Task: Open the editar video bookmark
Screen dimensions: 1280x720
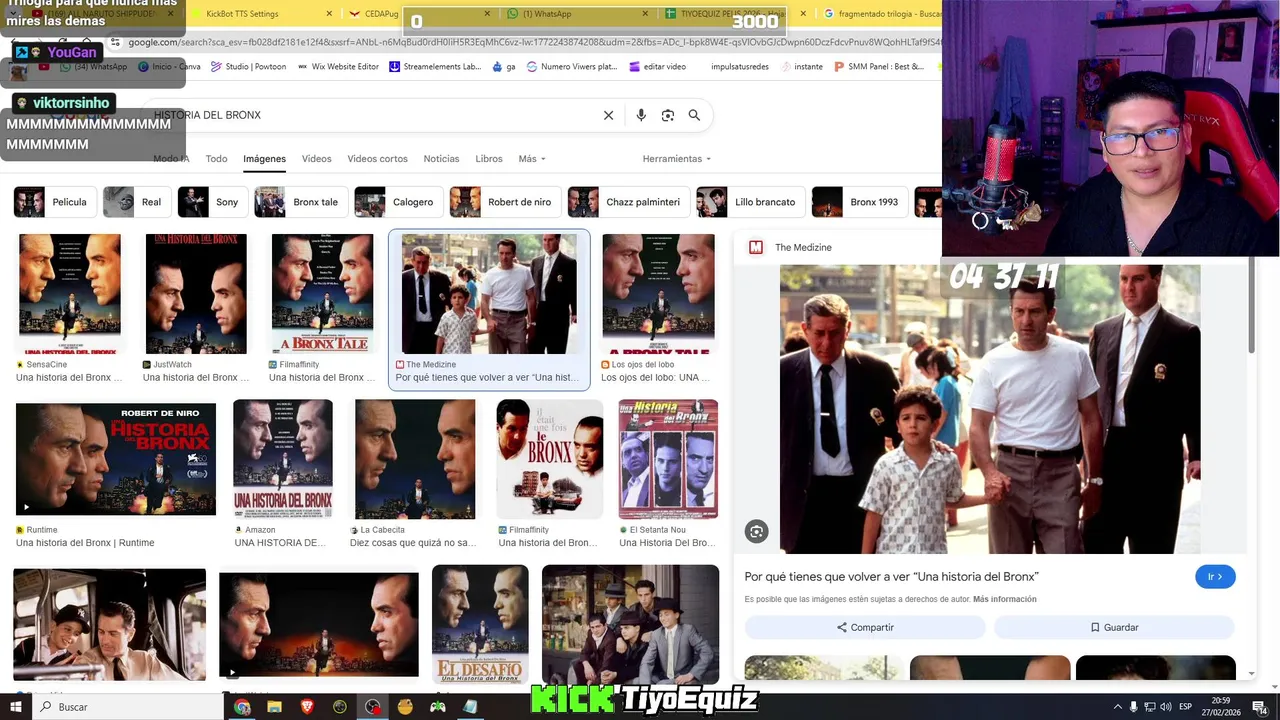Action: [657, 67]
